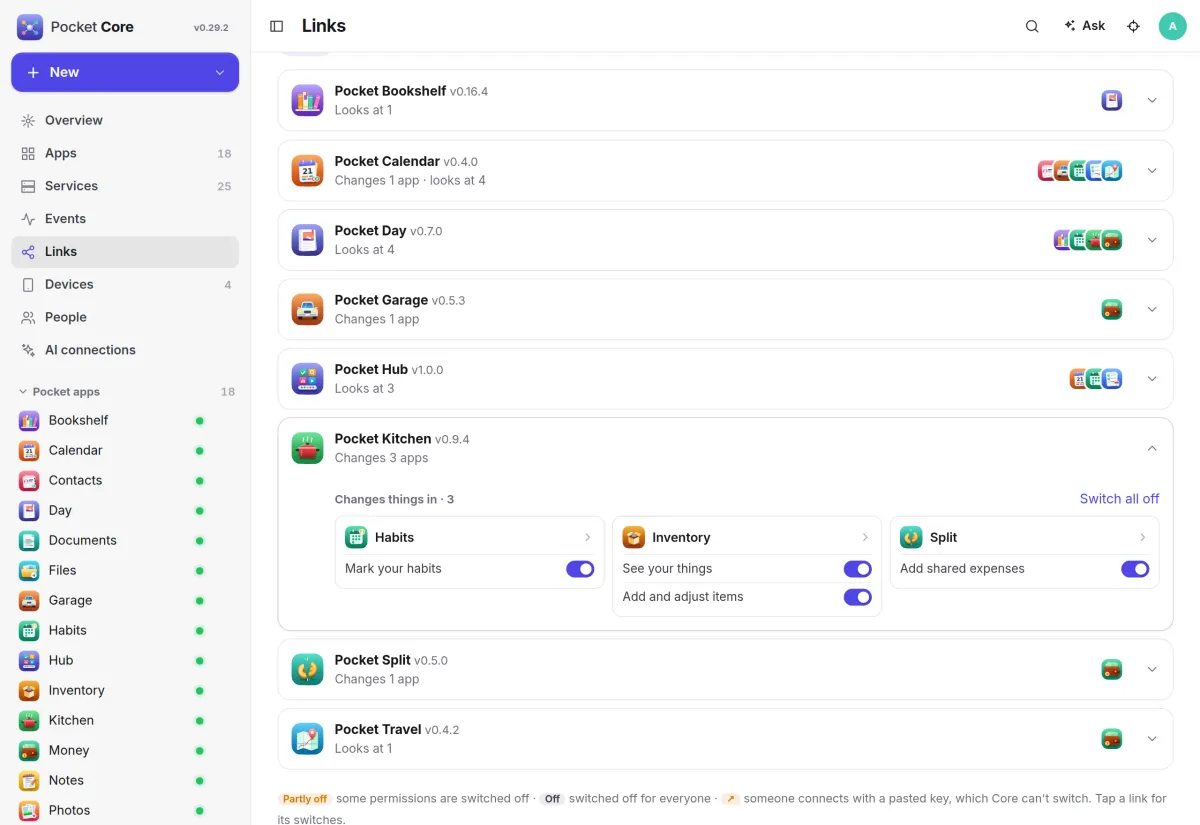Click the Ask button

(1085, 26)
